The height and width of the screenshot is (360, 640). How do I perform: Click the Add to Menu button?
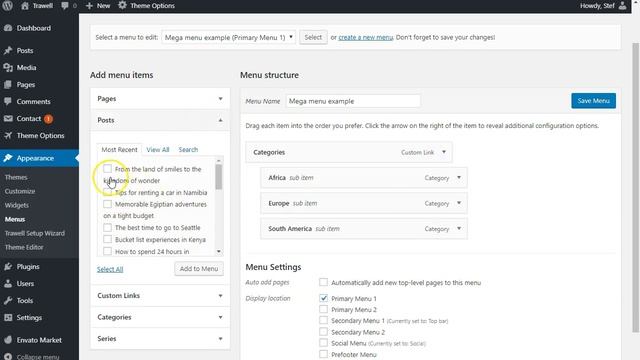tap(199, 269)
